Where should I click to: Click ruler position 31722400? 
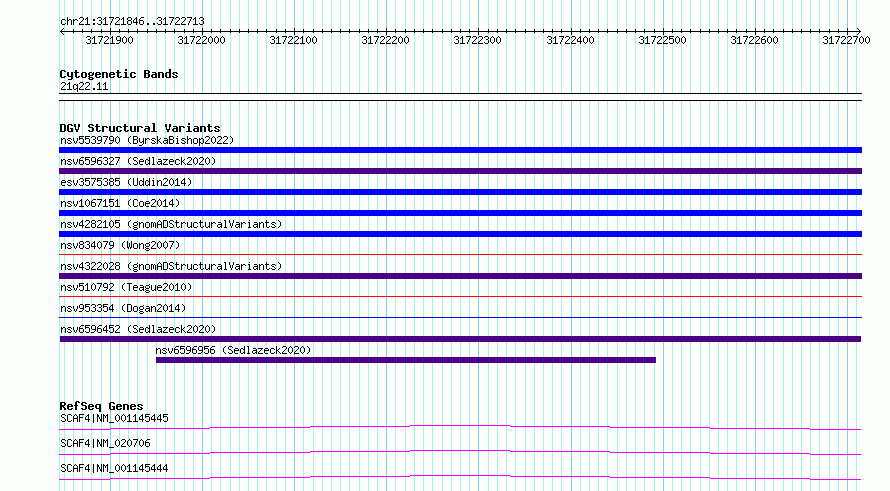tap(570, 40)
